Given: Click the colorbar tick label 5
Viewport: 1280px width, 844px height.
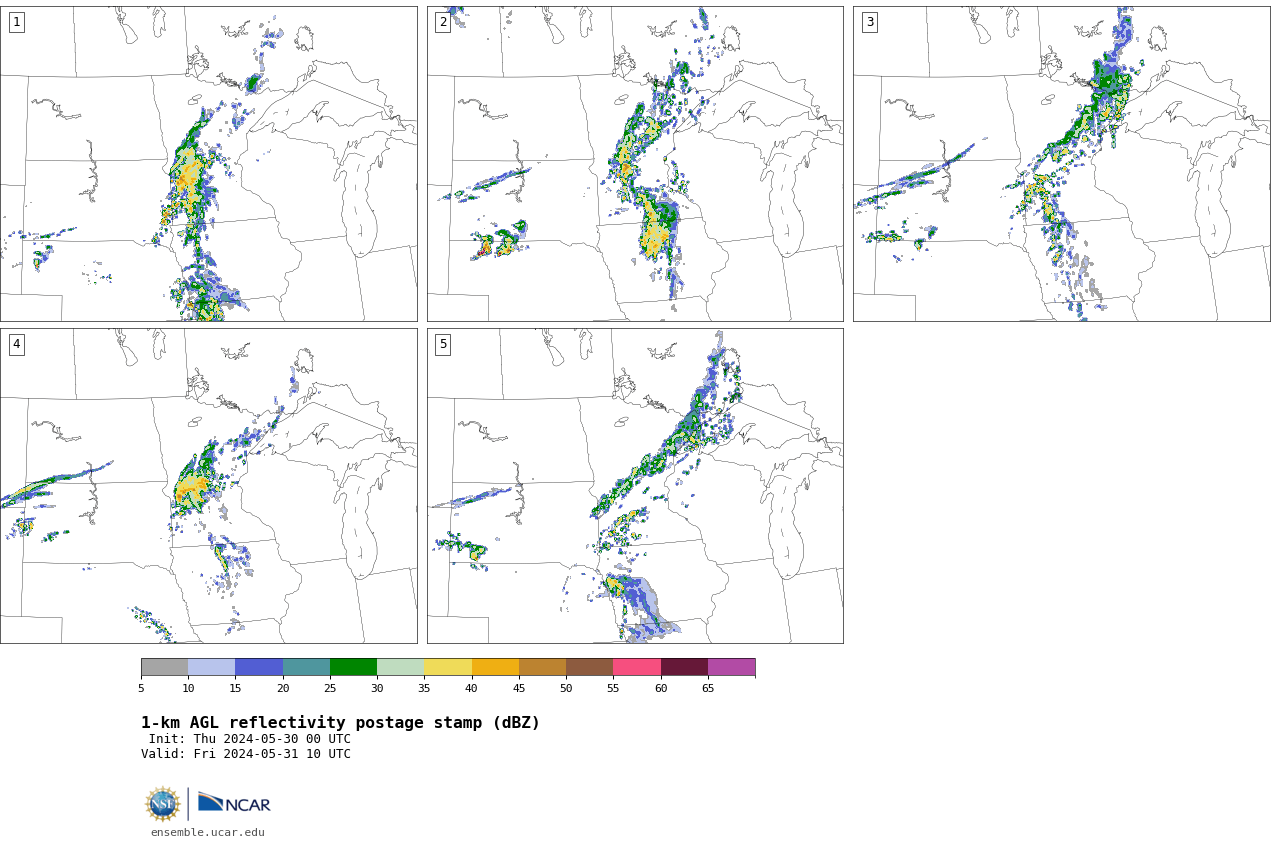Looking at the screenshot, I should click(141, 688).
